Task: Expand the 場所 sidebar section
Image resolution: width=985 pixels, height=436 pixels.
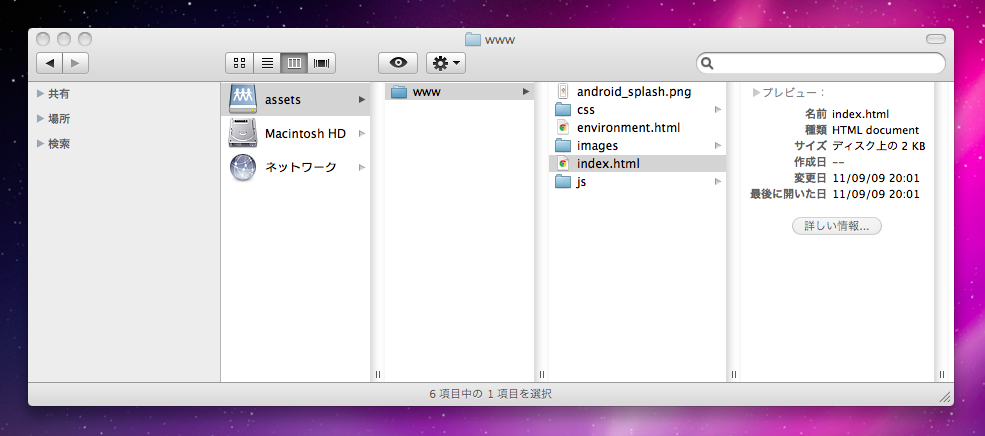Action: coord(41,118)
